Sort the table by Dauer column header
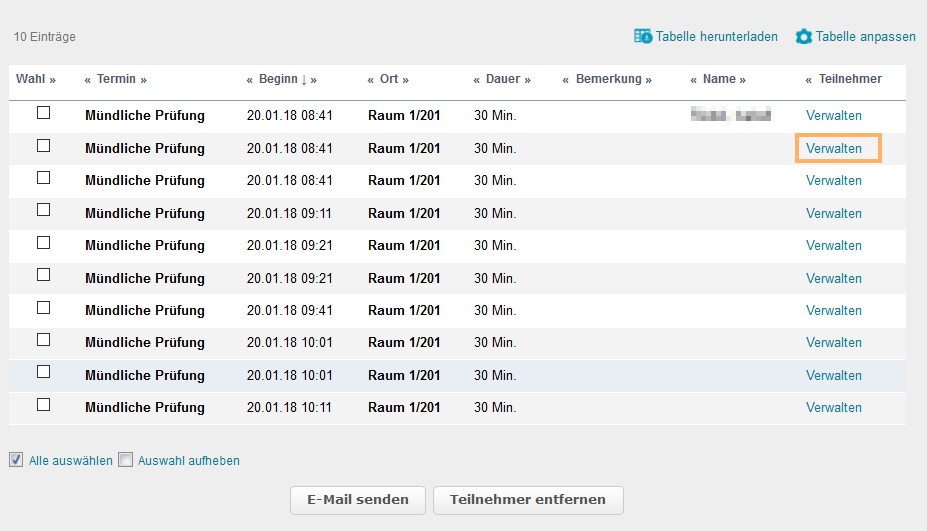This screenshot has height=531, width=927. click(504, 79)
